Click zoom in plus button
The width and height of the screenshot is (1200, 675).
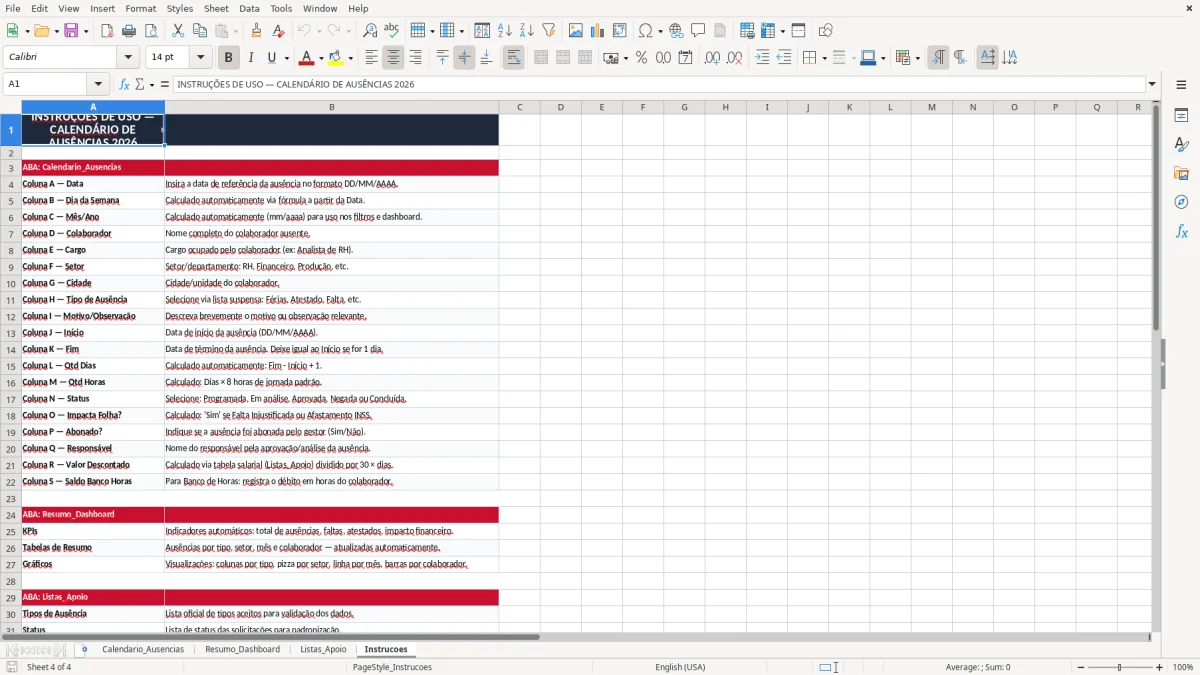[1159, 667]
